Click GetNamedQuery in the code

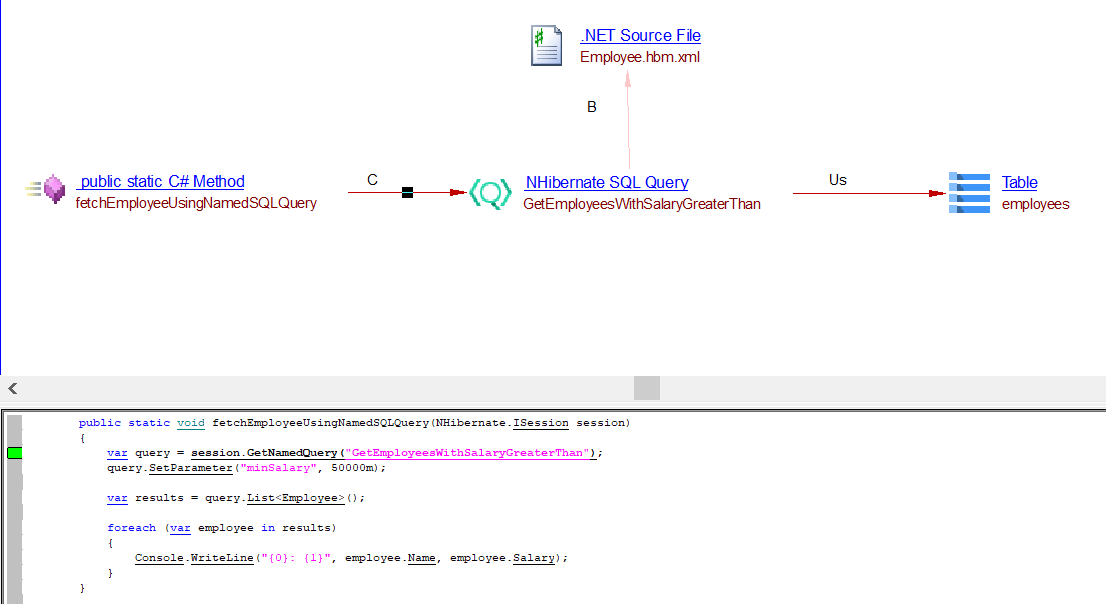click(299, 453)
